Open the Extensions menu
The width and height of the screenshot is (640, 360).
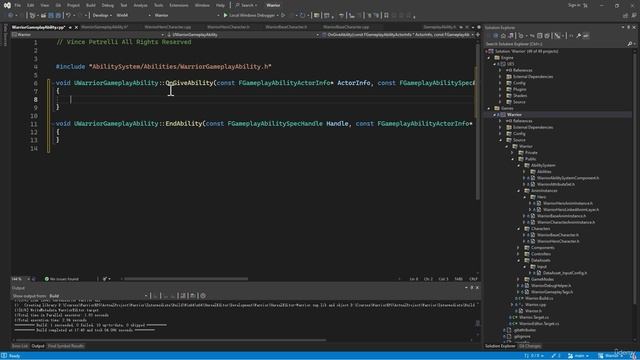(179, 5)
